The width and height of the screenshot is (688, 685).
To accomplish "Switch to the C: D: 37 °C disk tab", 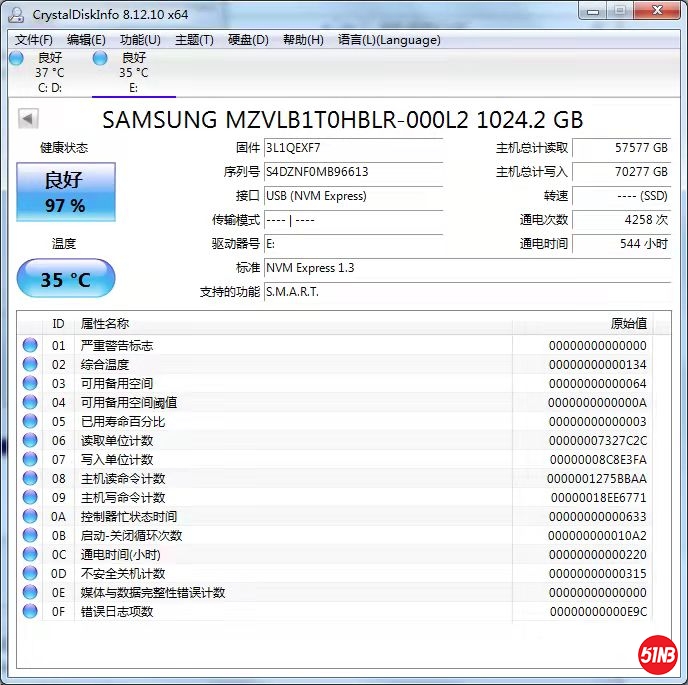I will point(50,73).
